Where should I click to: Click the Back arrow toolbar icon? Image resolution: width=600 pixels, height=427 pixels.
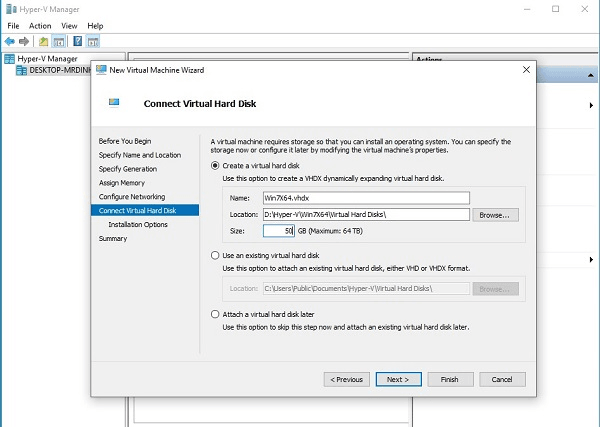pos(10,41)
